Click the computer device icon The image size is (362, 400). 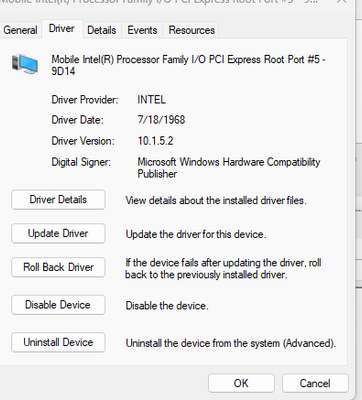[x=25, y=64]
